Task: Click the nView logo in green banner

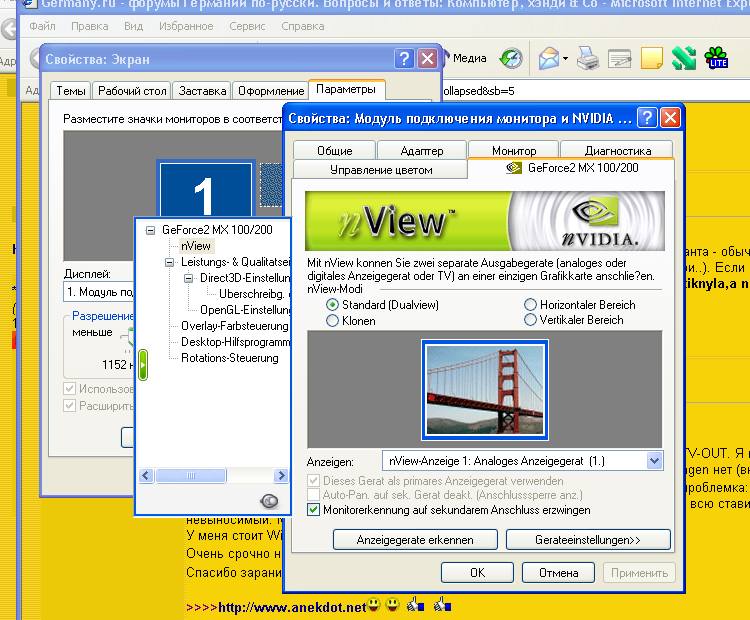Action: [397, 222]
